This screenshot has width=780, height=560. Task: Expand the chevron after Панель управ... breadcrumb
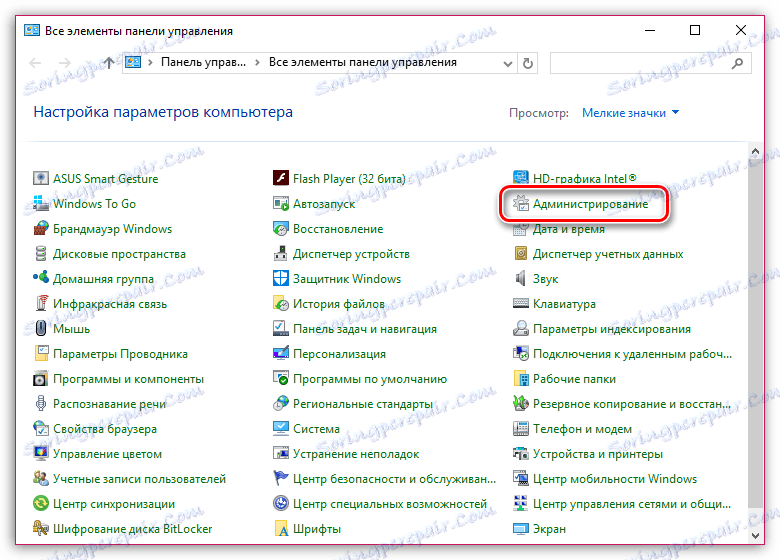(x=257, y=63)
